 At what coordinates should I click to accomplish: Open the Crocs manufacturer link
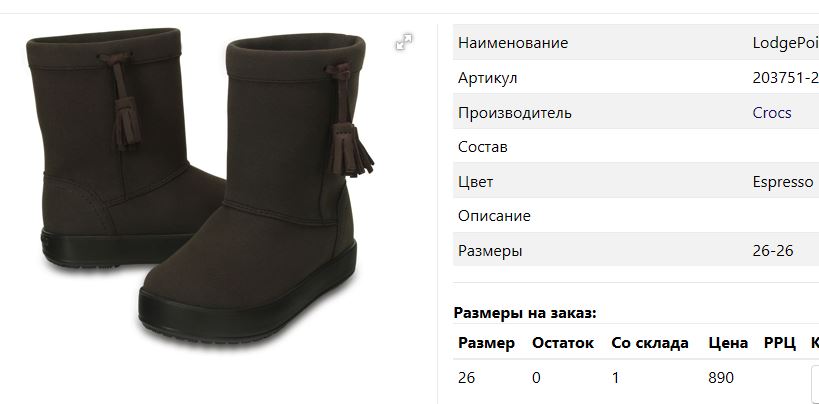tap(771, 113)
